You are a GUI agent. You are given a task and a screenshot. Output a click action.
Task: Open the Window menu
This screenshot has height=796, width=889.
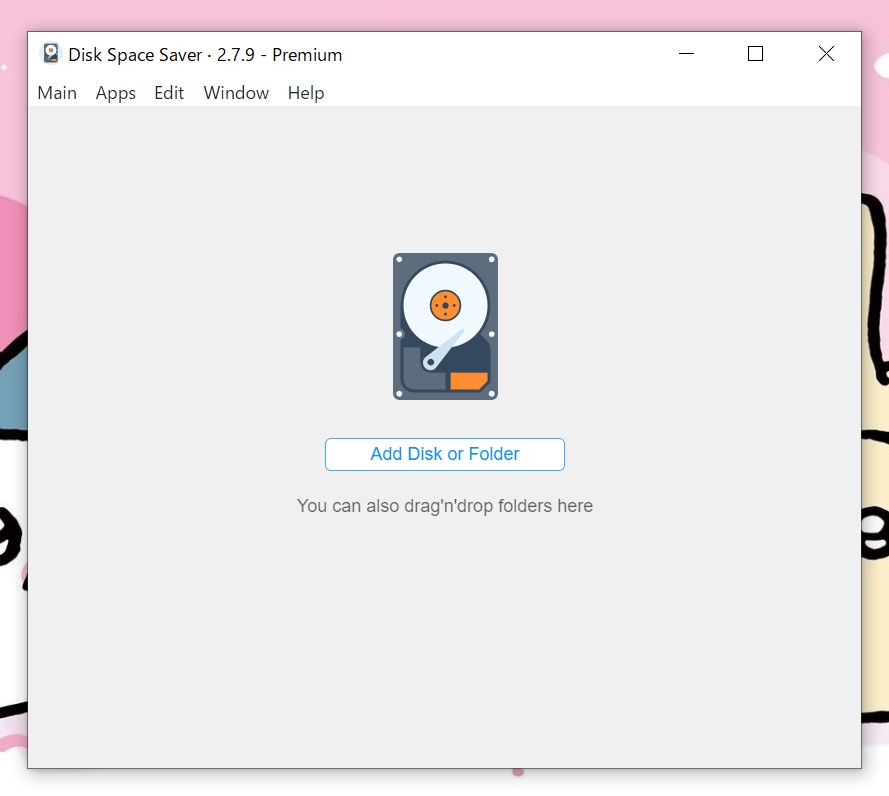pyautogui.click(x=236, y=92)
